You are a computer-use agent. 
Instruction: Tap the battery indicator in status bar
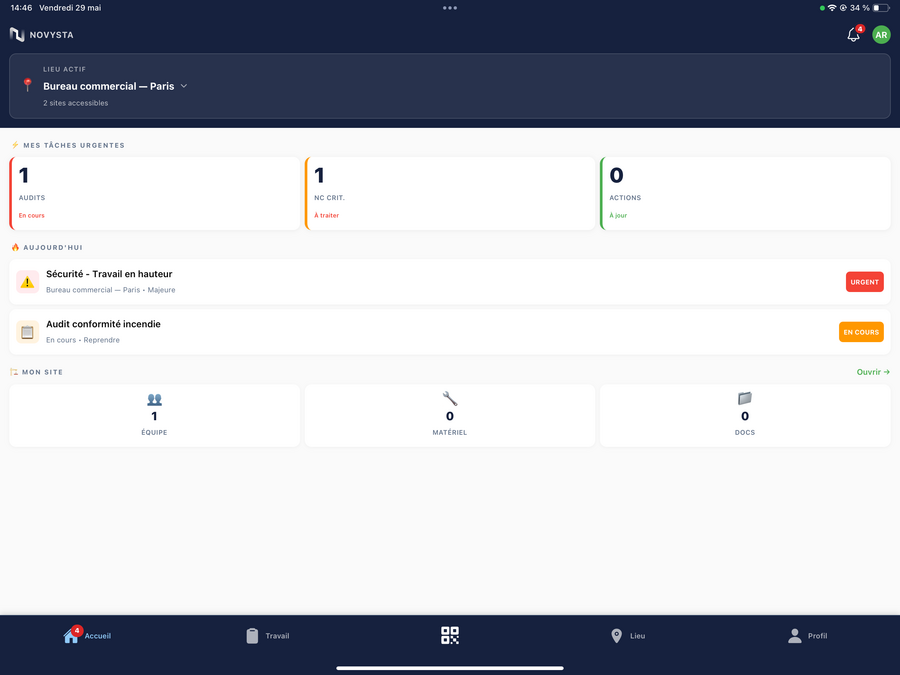pyautogui.click(x=881, y=8)
